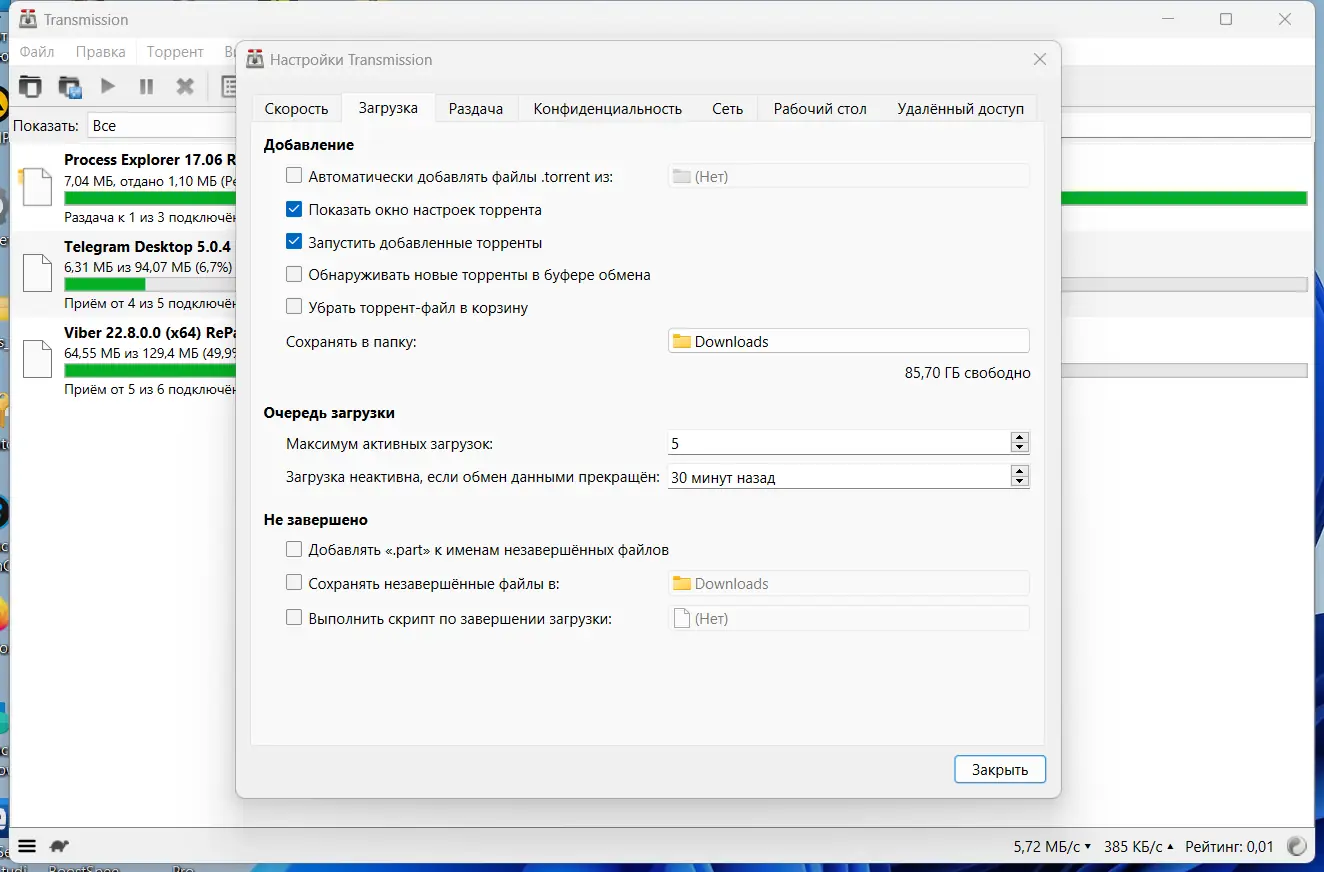The image size is (1324, 872).
Task: Select the Viber 22.8.0.0 torrent row
Action: pyautogui.click(x=123, y=361)
